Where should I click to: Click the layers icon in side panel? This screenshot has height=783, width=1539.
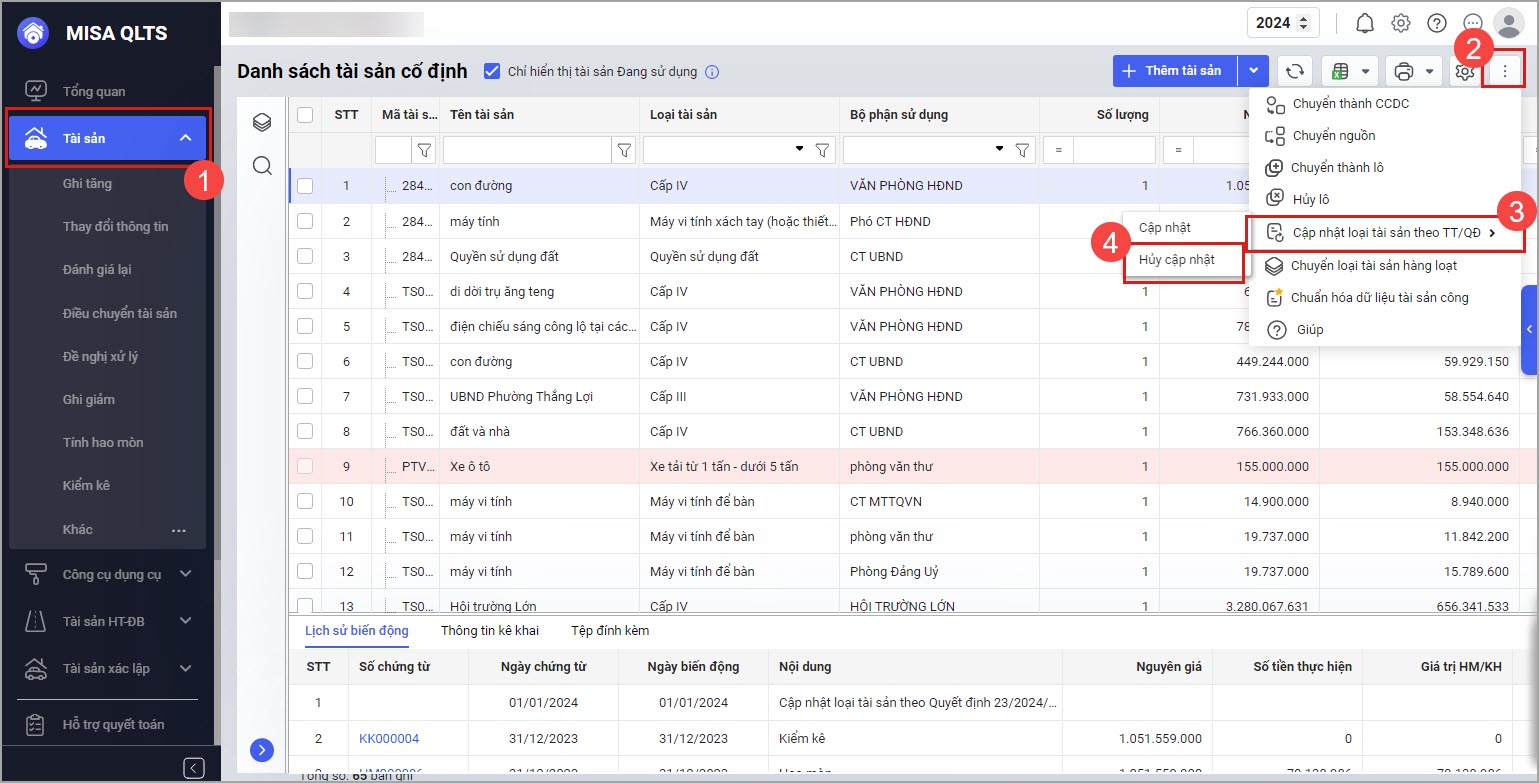(x=262, y=122)
